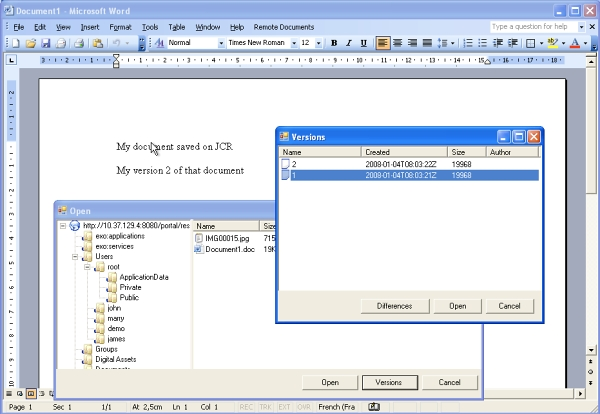Open the Style dropdown showing Normal
600x414 pixels.
[x=221, y=43]
